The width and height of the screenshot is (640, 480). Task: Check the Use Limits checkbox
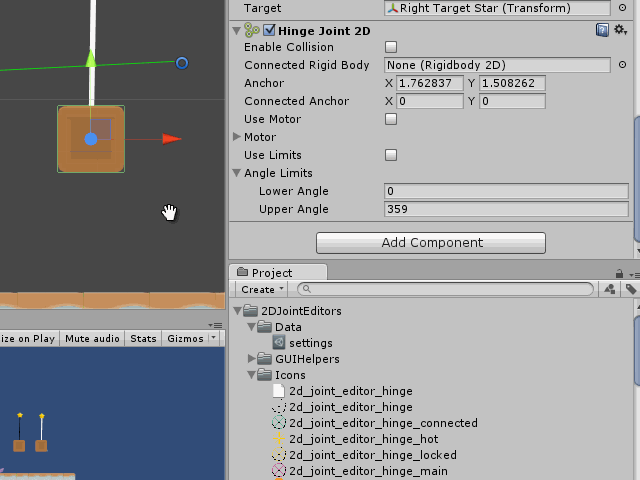point(391,155)
